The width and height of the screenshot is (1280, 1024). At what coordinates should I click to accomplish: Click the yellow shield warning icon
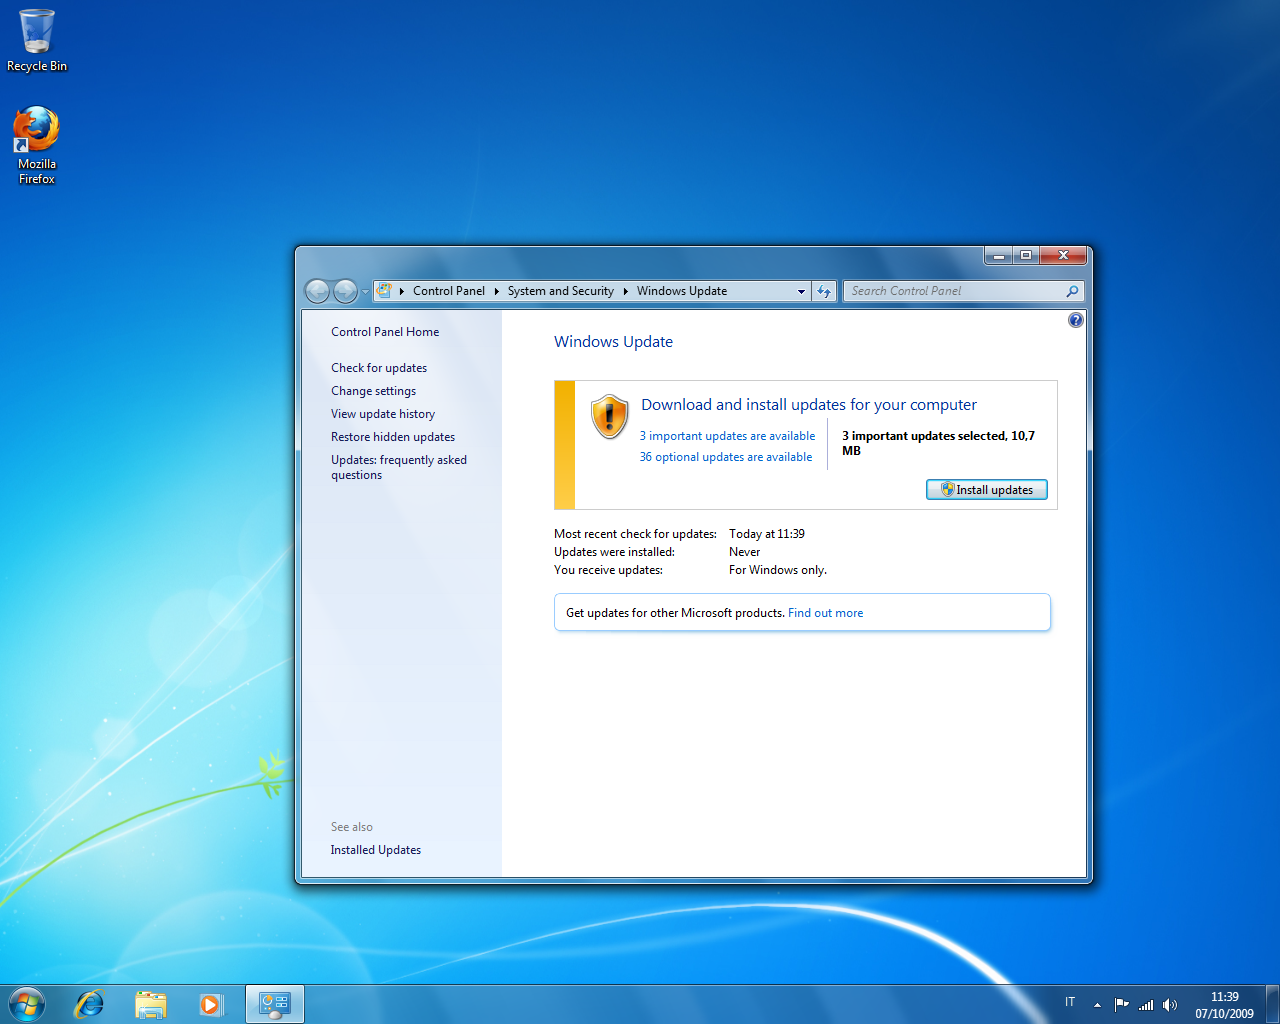pyautogui.click(x=609, y=416)
